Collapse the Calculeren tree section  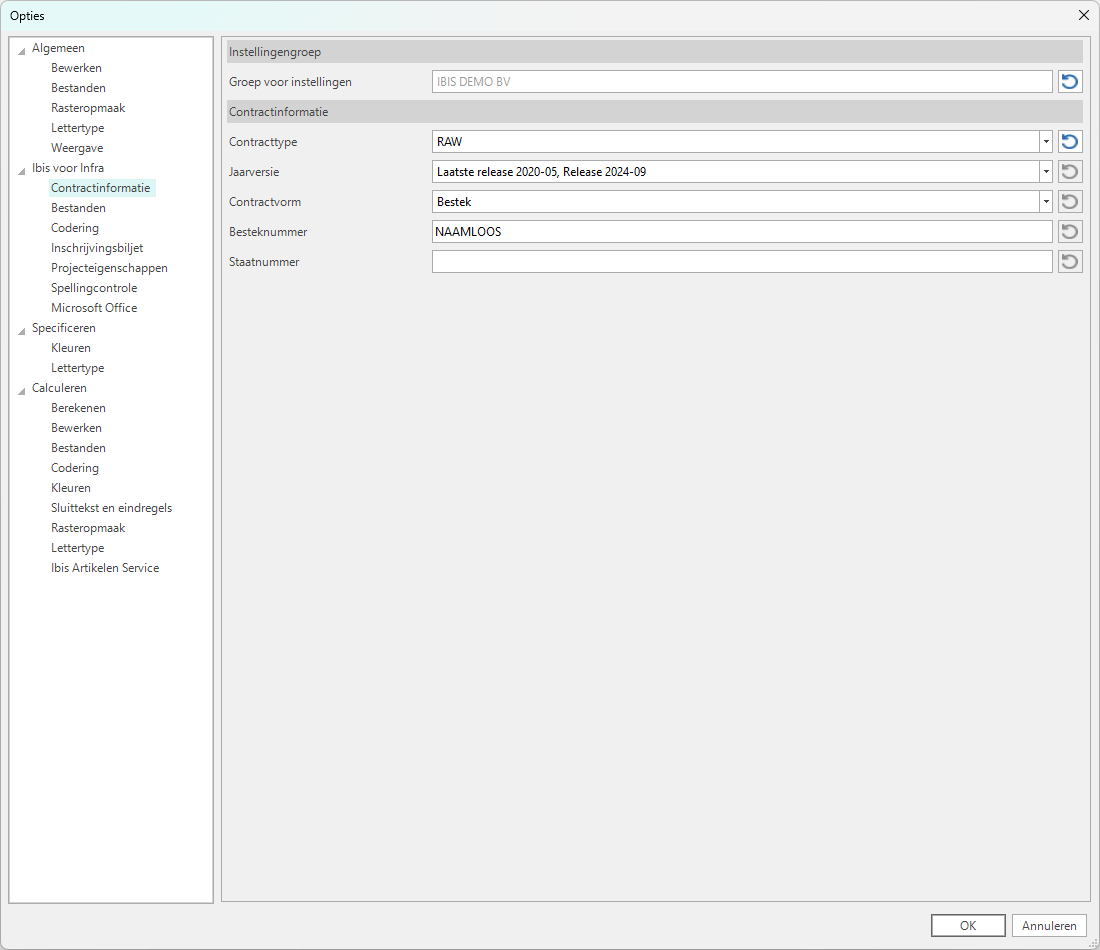22,389
